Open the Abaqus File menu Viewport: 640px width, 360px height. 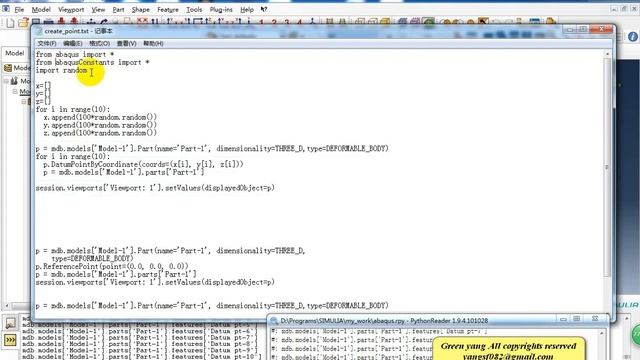pos(19,9)
